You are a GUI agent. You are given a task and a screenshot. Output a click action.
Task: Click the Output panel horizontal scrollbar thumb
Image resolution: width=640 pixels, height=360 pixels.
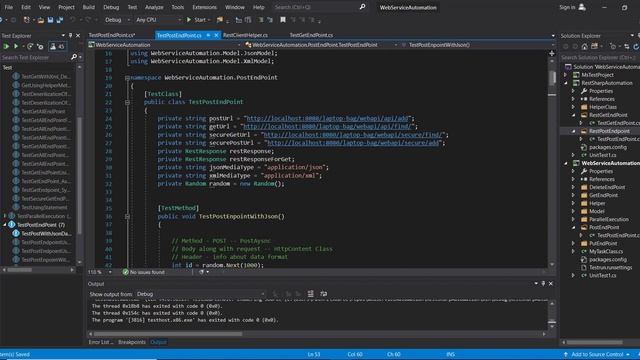click(168, 334)
